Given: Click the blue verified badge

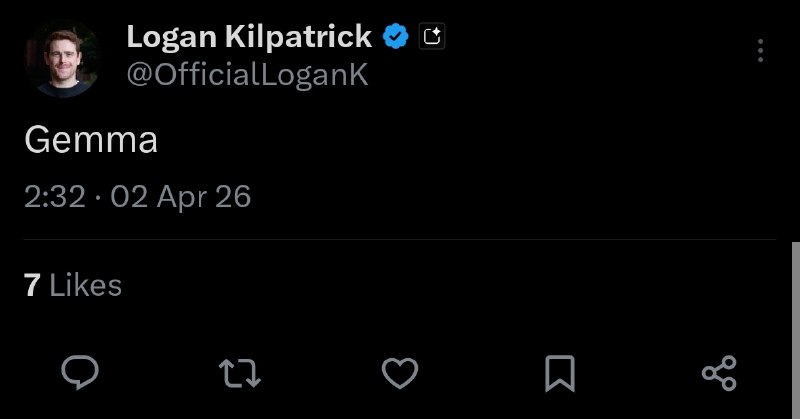Looking at the screenshot, I should (397, 38).
